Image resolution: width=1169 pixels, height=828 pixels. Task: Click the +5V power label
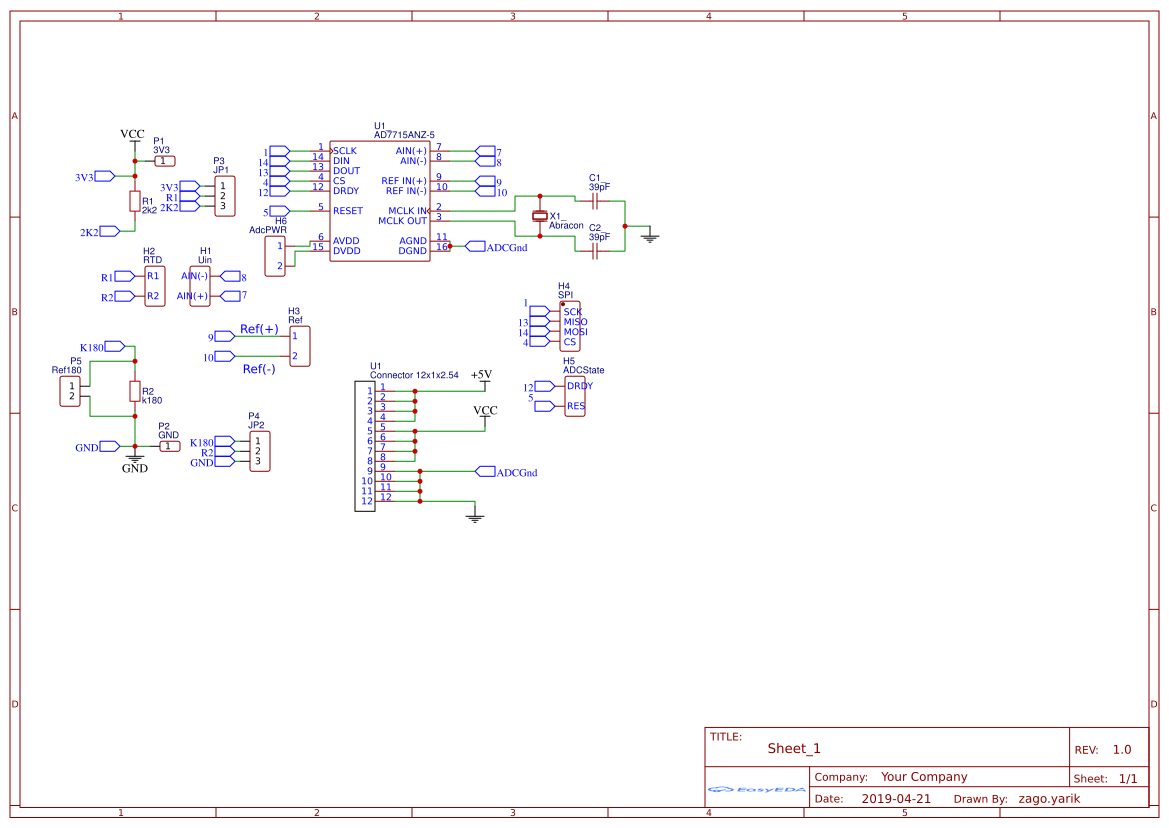pyautogui.click(x=482, y=375)
